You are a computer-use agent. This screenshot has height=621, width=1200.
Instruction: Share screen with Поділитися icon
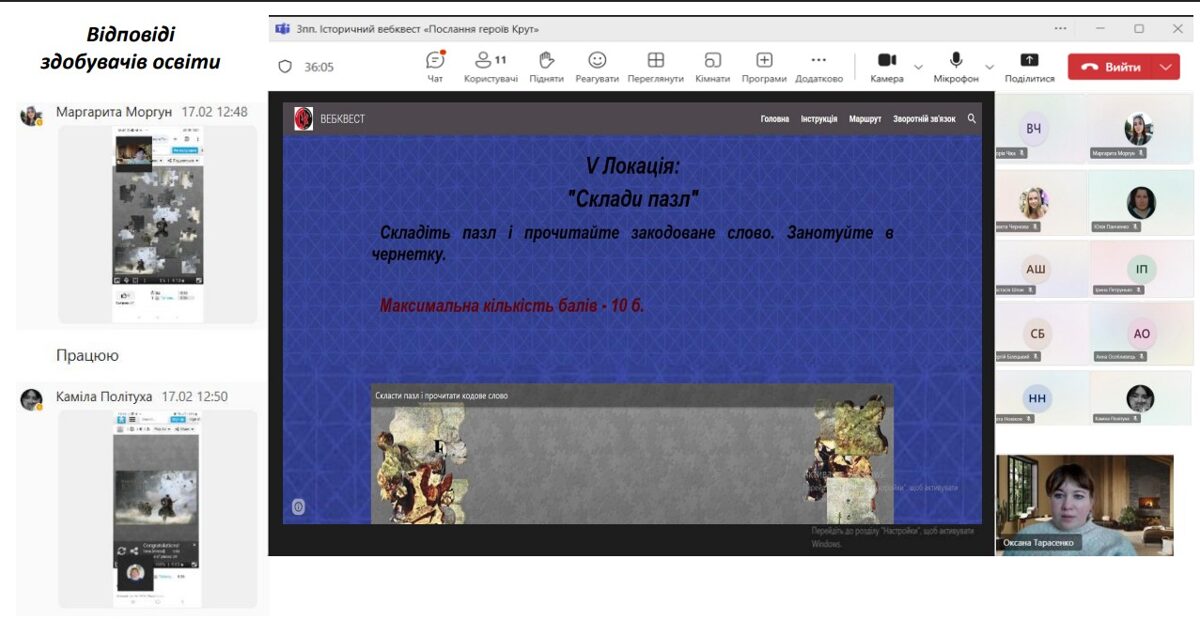pyautogui.click(x=1029, y=61)
